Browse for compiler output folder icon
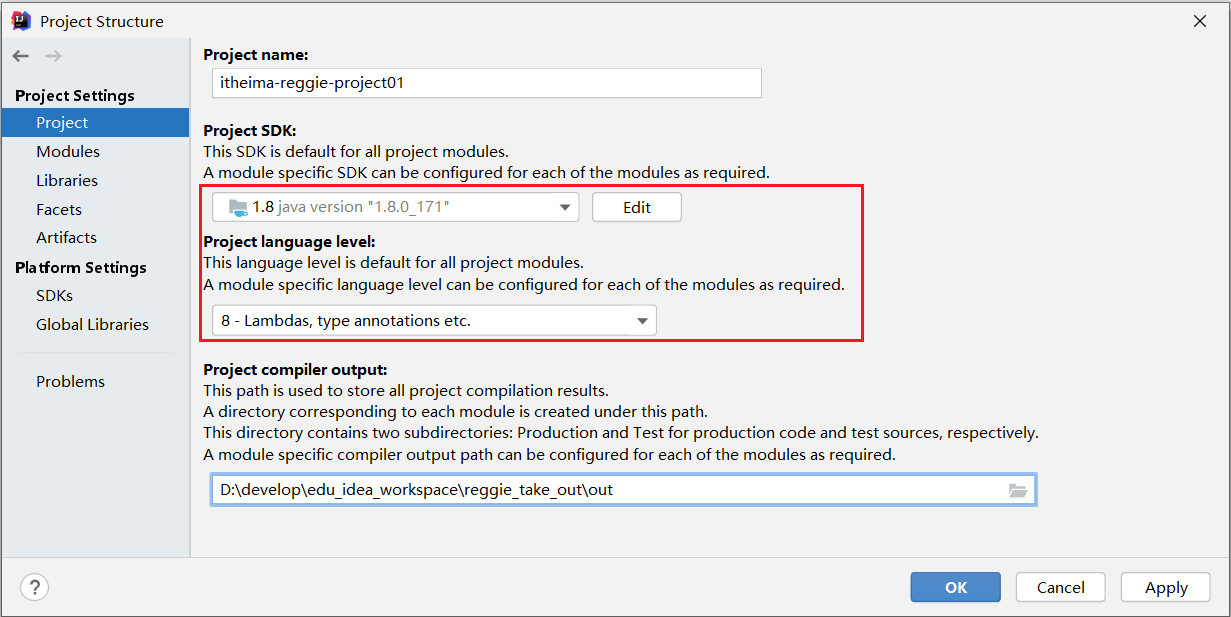Screen dimensions: 1231x617 click(x=1018, y=490)
